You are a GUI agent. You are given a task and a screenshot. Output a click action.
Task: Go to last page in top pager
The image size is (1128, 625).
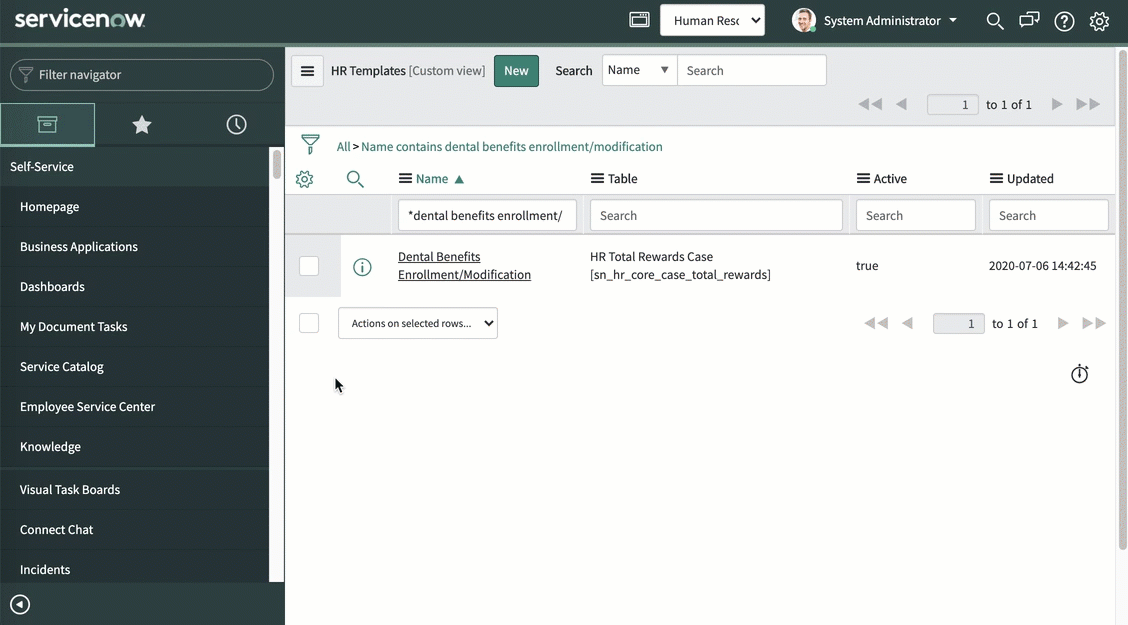1088,104
